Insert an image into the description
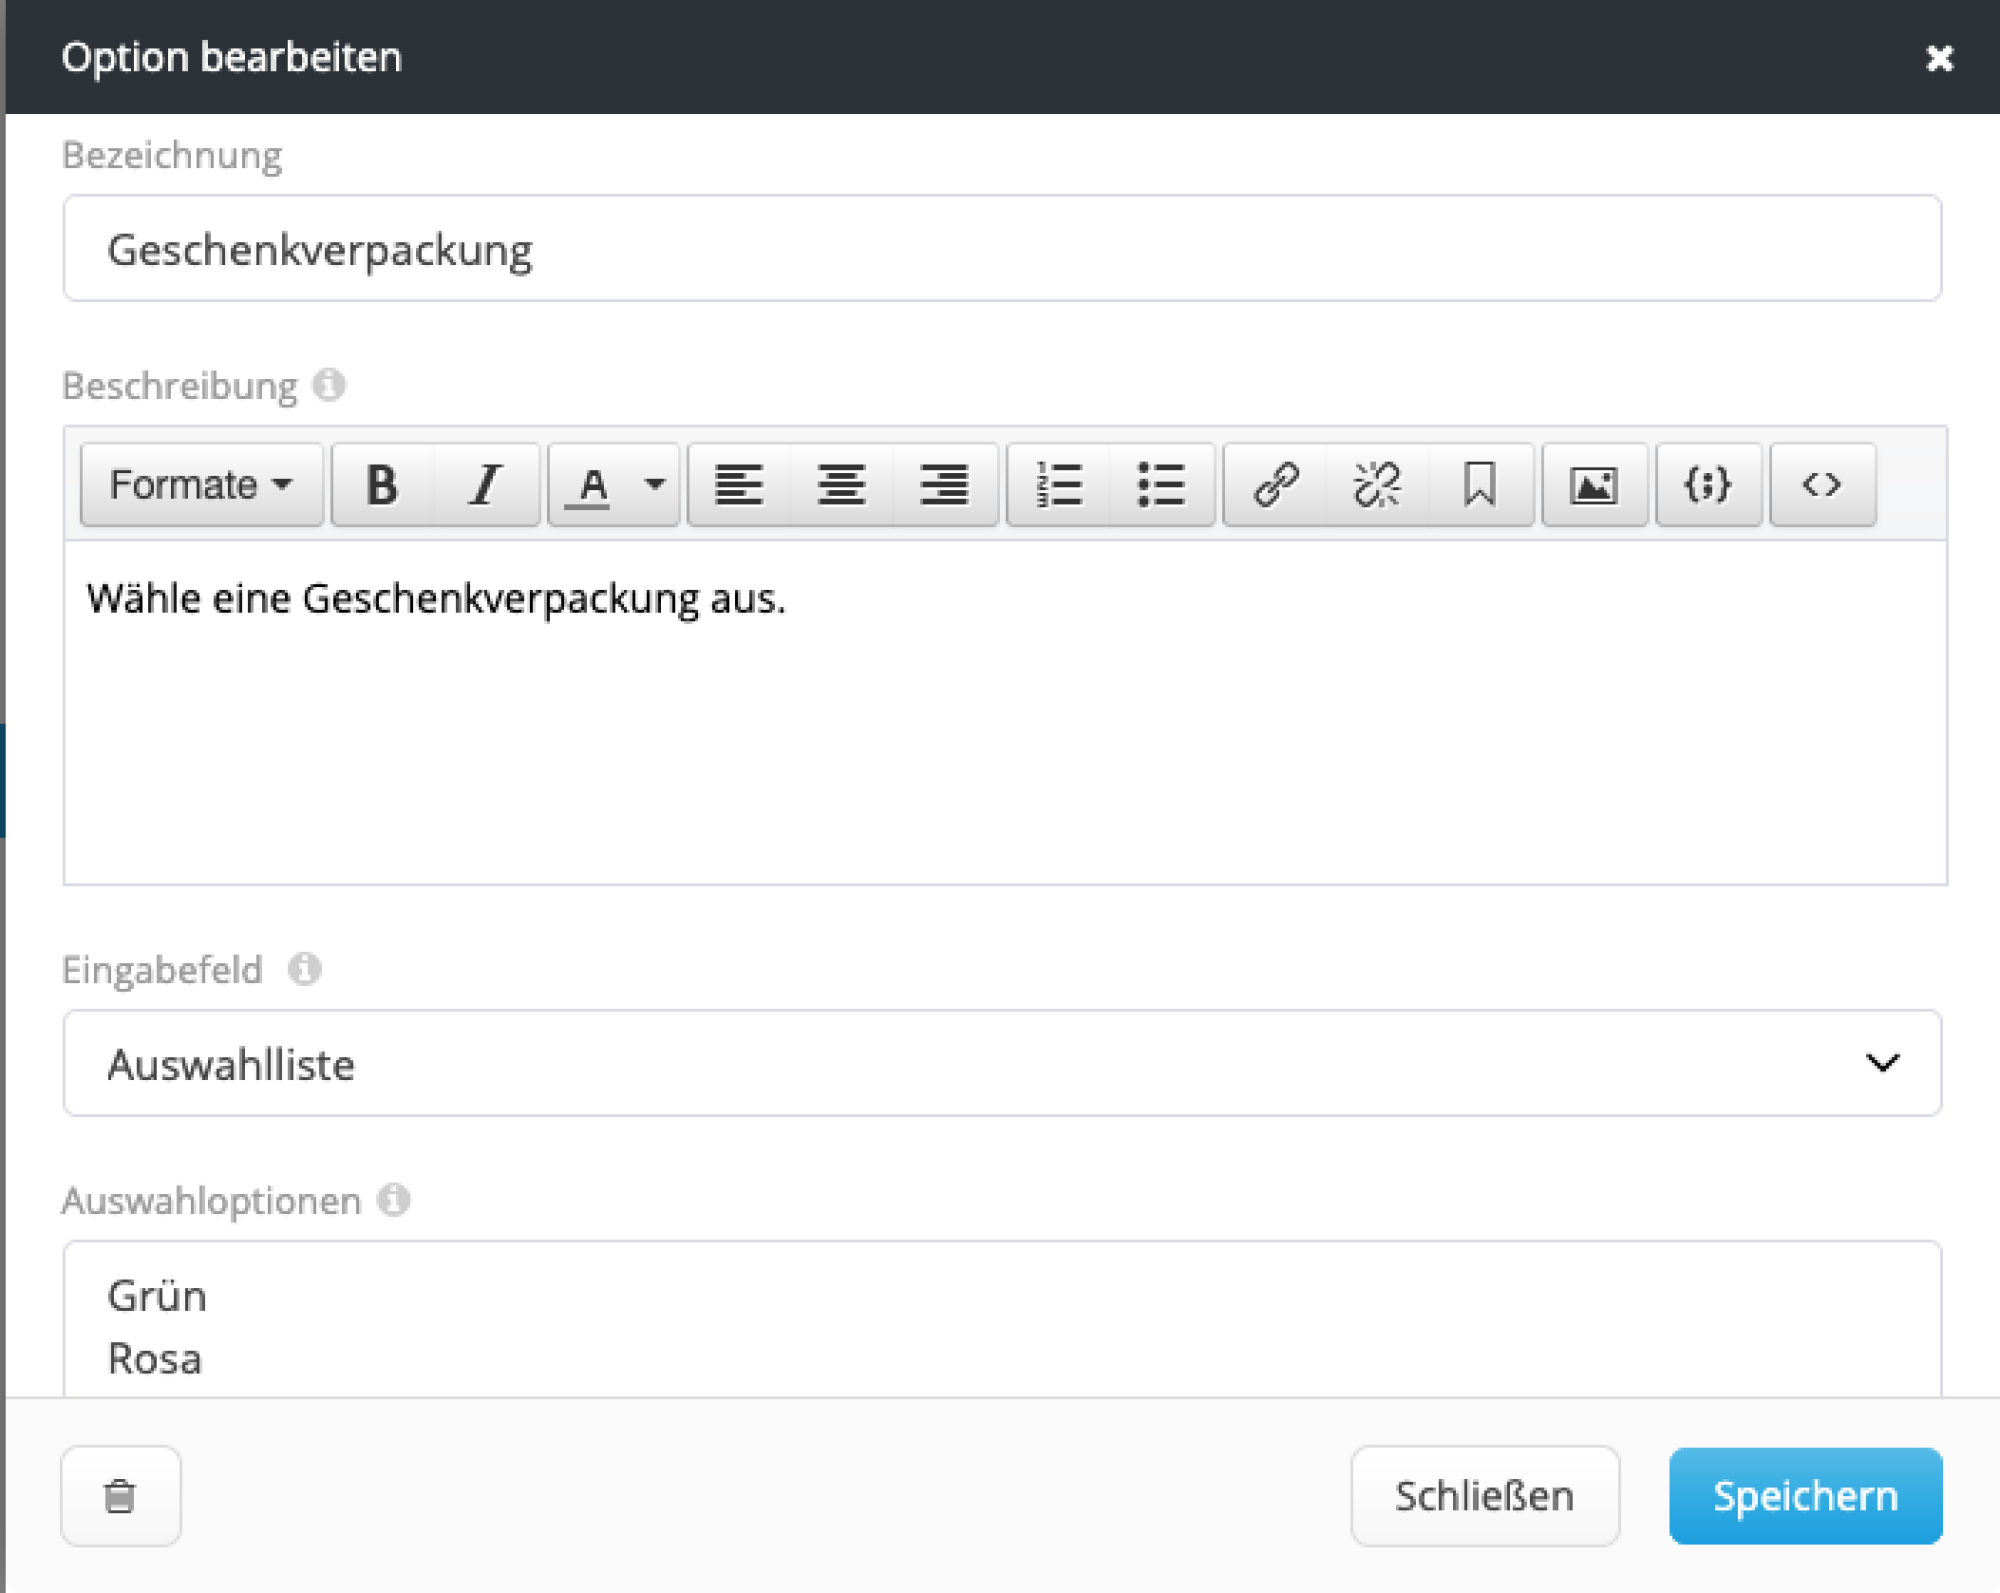The image size is (2000, 1593). click(1594, 485)
